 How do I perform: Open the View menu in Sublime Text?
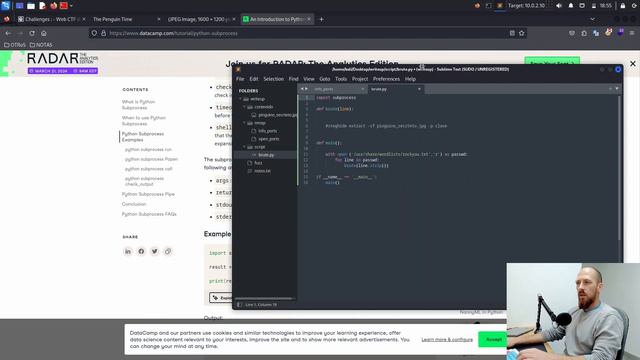coord(309,79)
